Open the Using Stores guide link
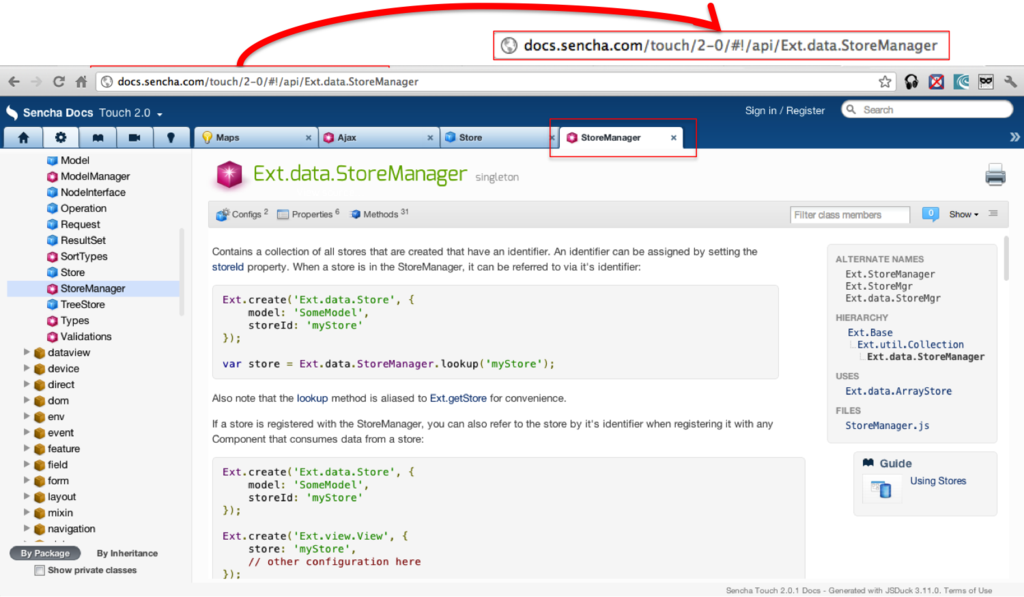The image size is (1024, 597). click(x=938, y=481)
